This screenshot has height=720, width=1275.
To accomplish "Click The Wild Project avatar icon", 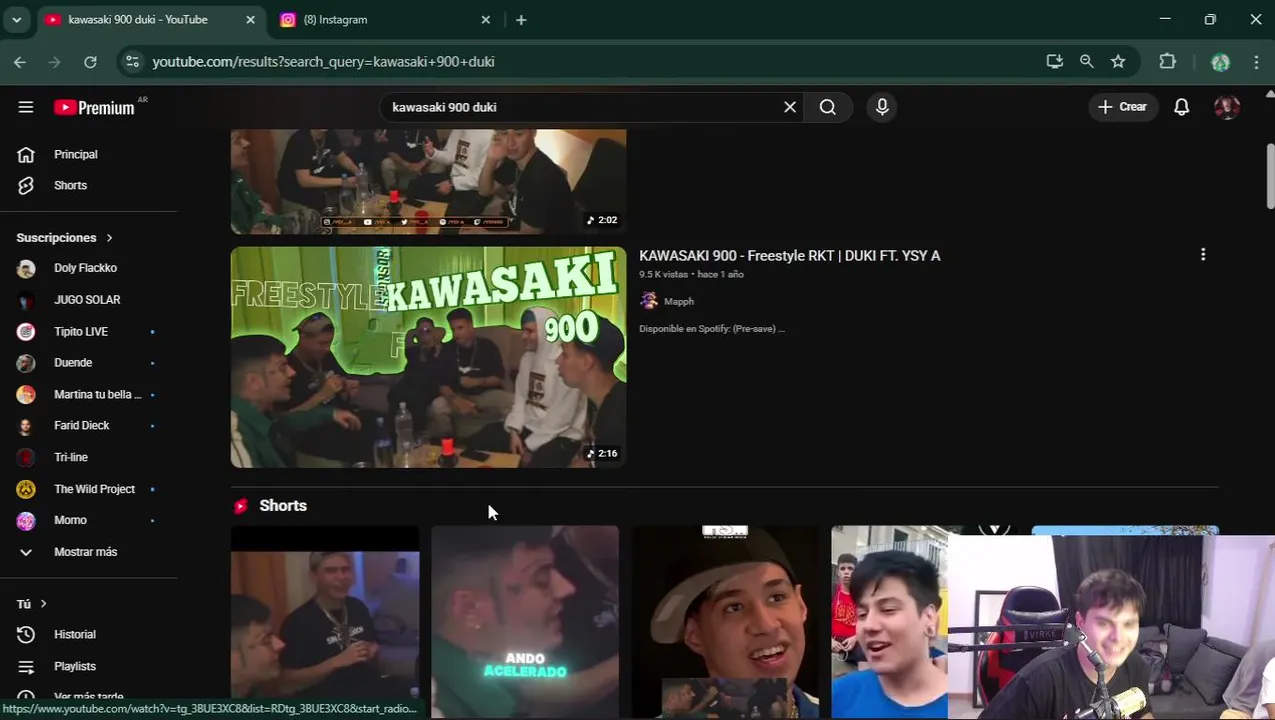I will [x=26, y=489].
